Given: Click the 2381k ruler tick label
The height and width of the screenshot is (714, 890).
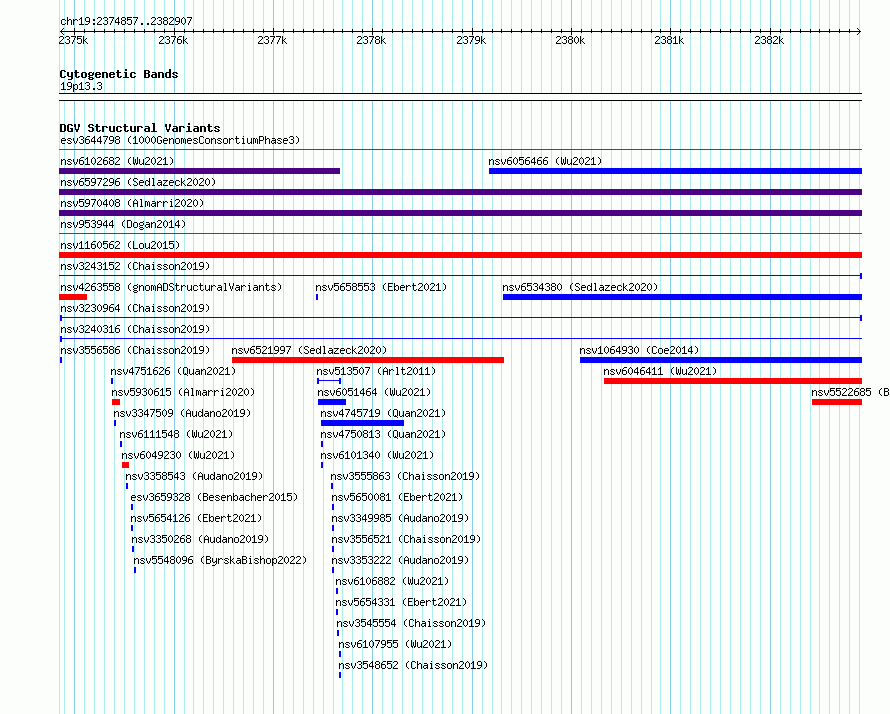Looking at the screenshot, I should (x=669, y=40).
